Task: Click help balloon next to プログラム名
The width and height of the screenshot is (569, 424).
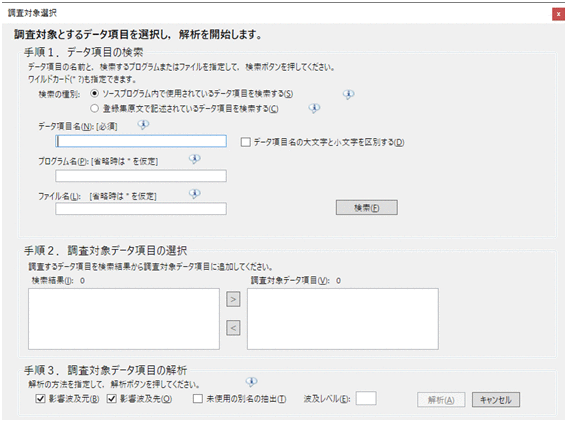Action: click(195, 159)
